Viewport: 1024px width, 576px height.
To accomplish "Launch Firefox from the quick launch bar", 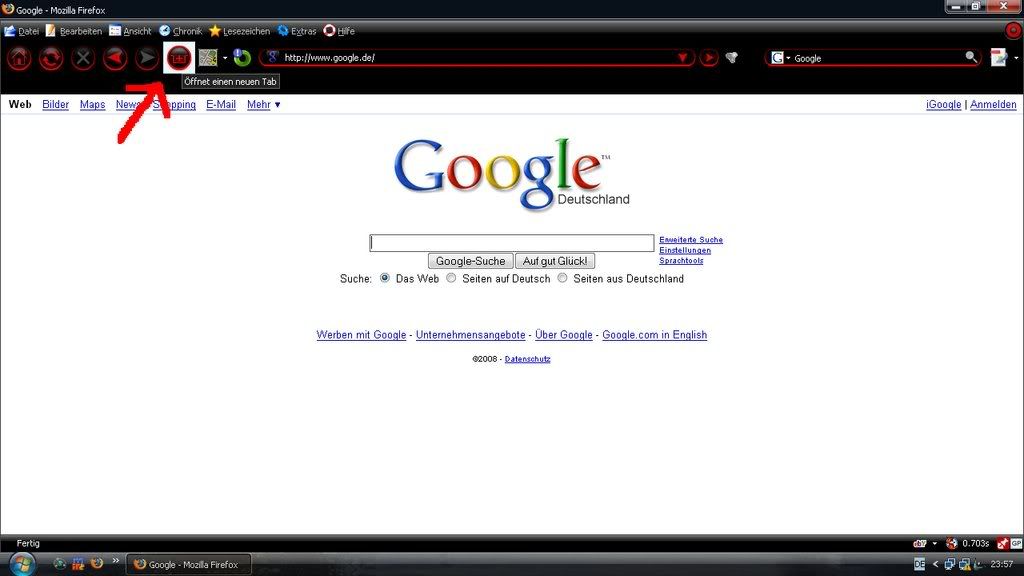I will tap(97, 563).
